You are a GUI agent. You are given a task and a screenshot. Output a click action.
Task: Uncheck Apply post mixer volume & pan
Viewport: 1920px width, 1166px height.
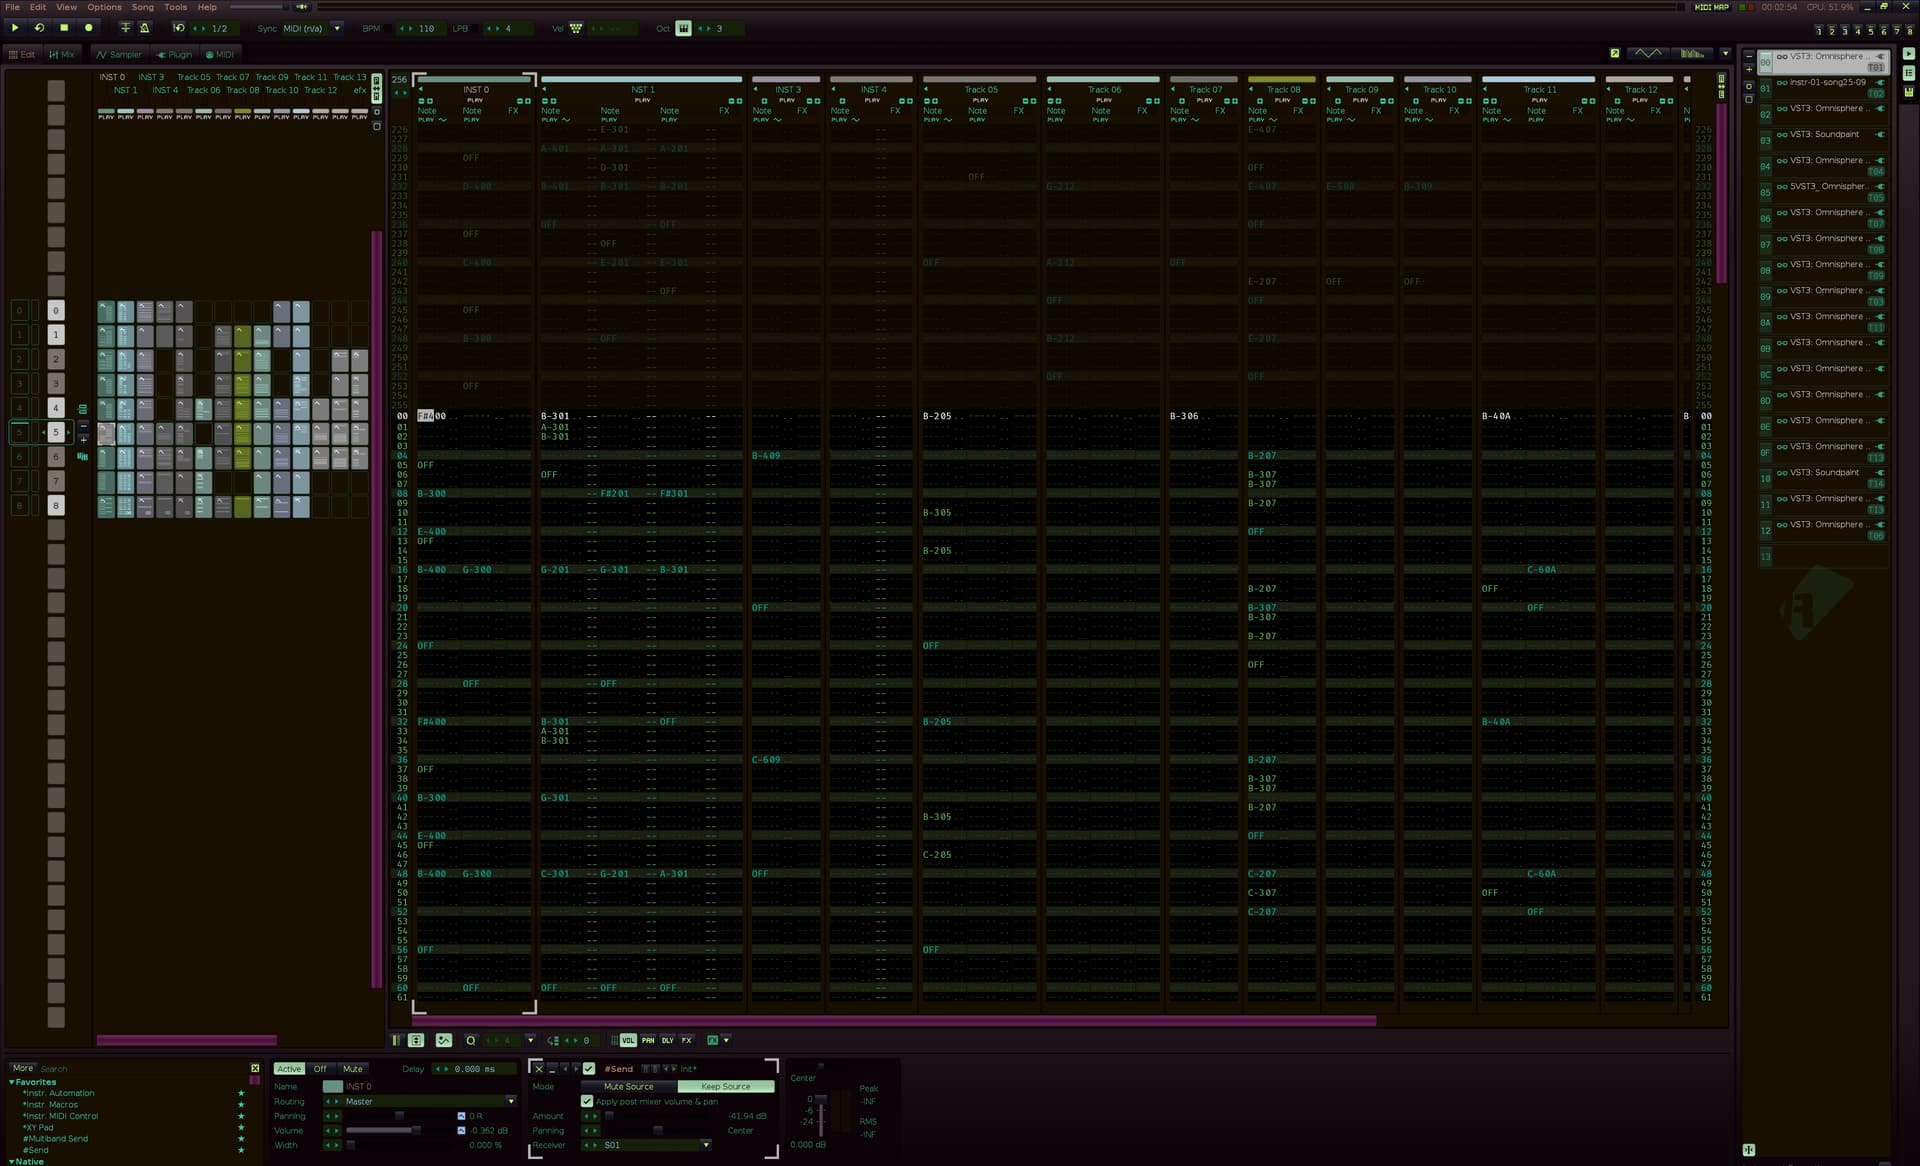coord(587,1101)
